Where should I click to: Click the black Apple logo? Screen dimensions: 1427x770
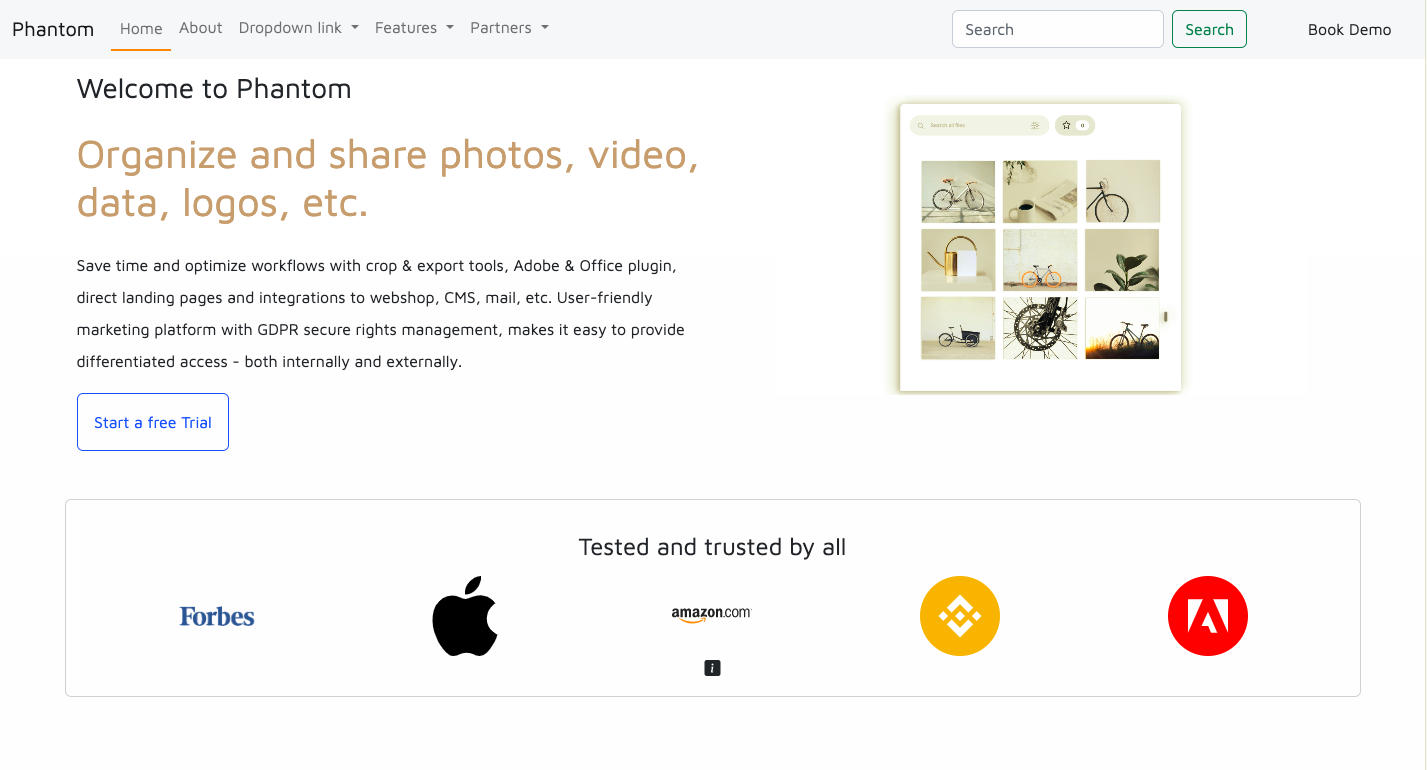(465, 616)
